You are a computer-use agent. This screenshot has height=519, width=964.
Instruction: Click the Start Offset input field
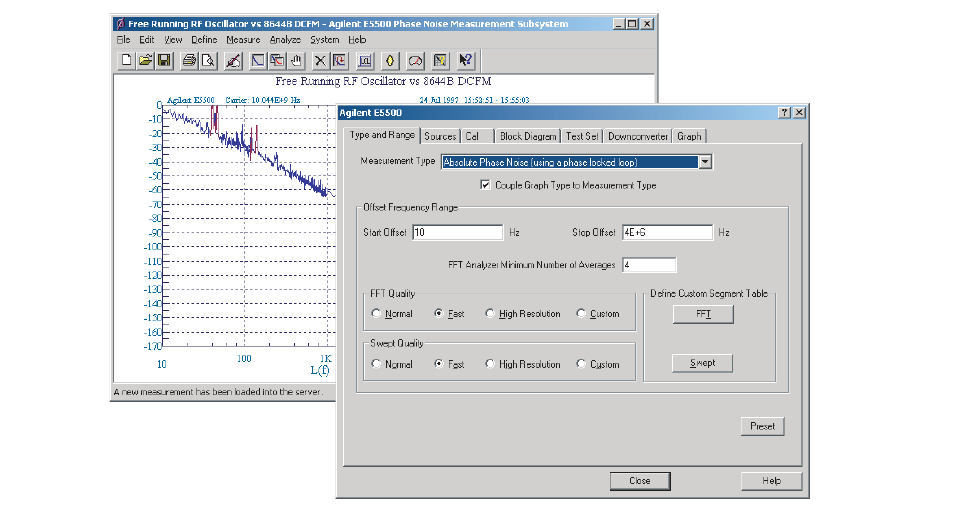[456, 233]
